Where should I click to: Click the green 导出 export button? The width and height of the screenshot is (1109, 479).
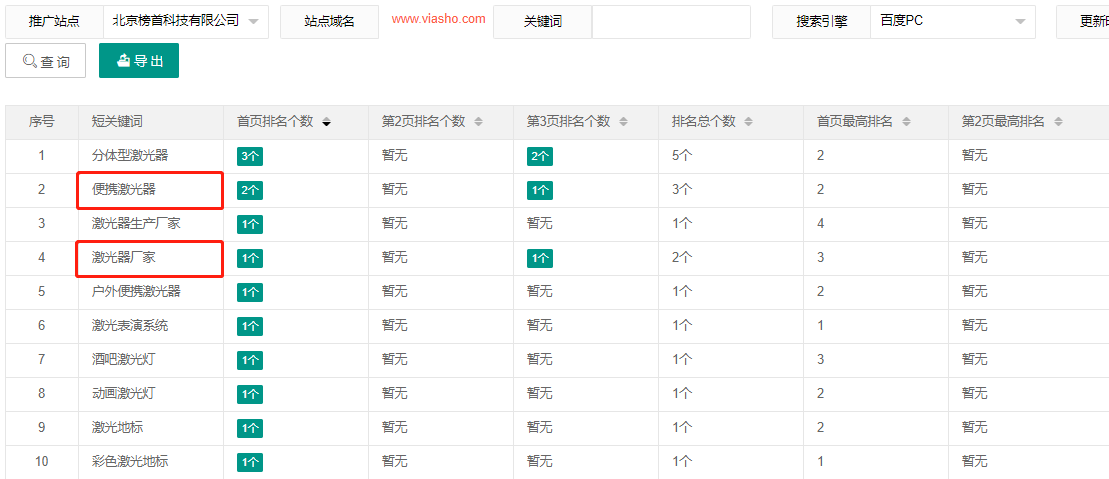(x=139, y=61)
